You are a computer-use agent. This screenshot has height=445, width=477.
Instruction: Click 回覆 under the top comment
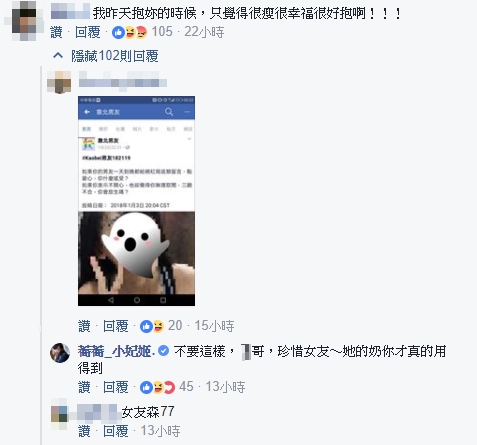pos(88,32)
